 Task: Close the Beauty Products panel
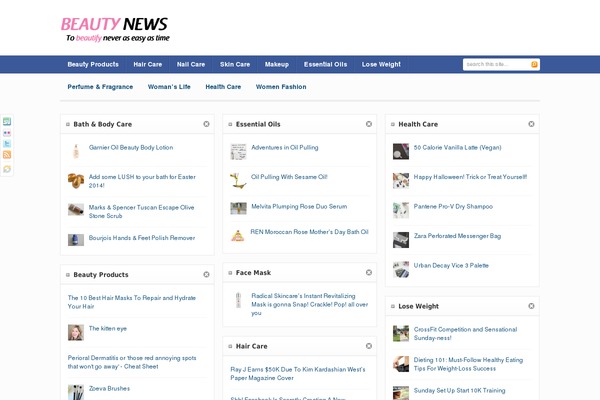click(206, 274)
